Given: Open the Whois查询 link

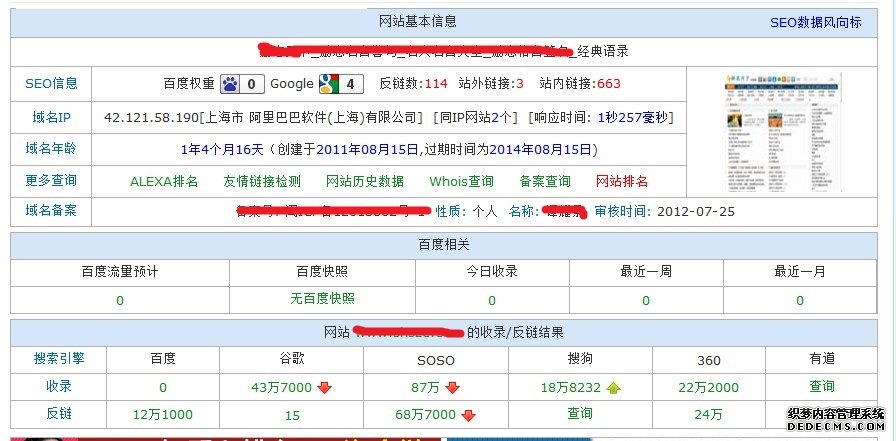Looking at the screenshot, I should 461,181.
